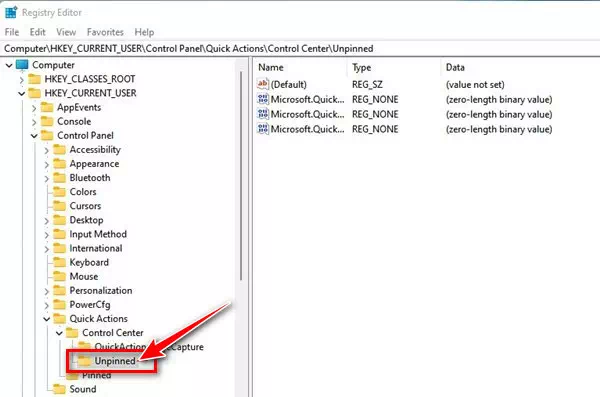The height and width of the screenshot is (397, 600).
Task: Select HKEY_CLASSES_ROOT folder icon
Action: (x=34, y=79)
